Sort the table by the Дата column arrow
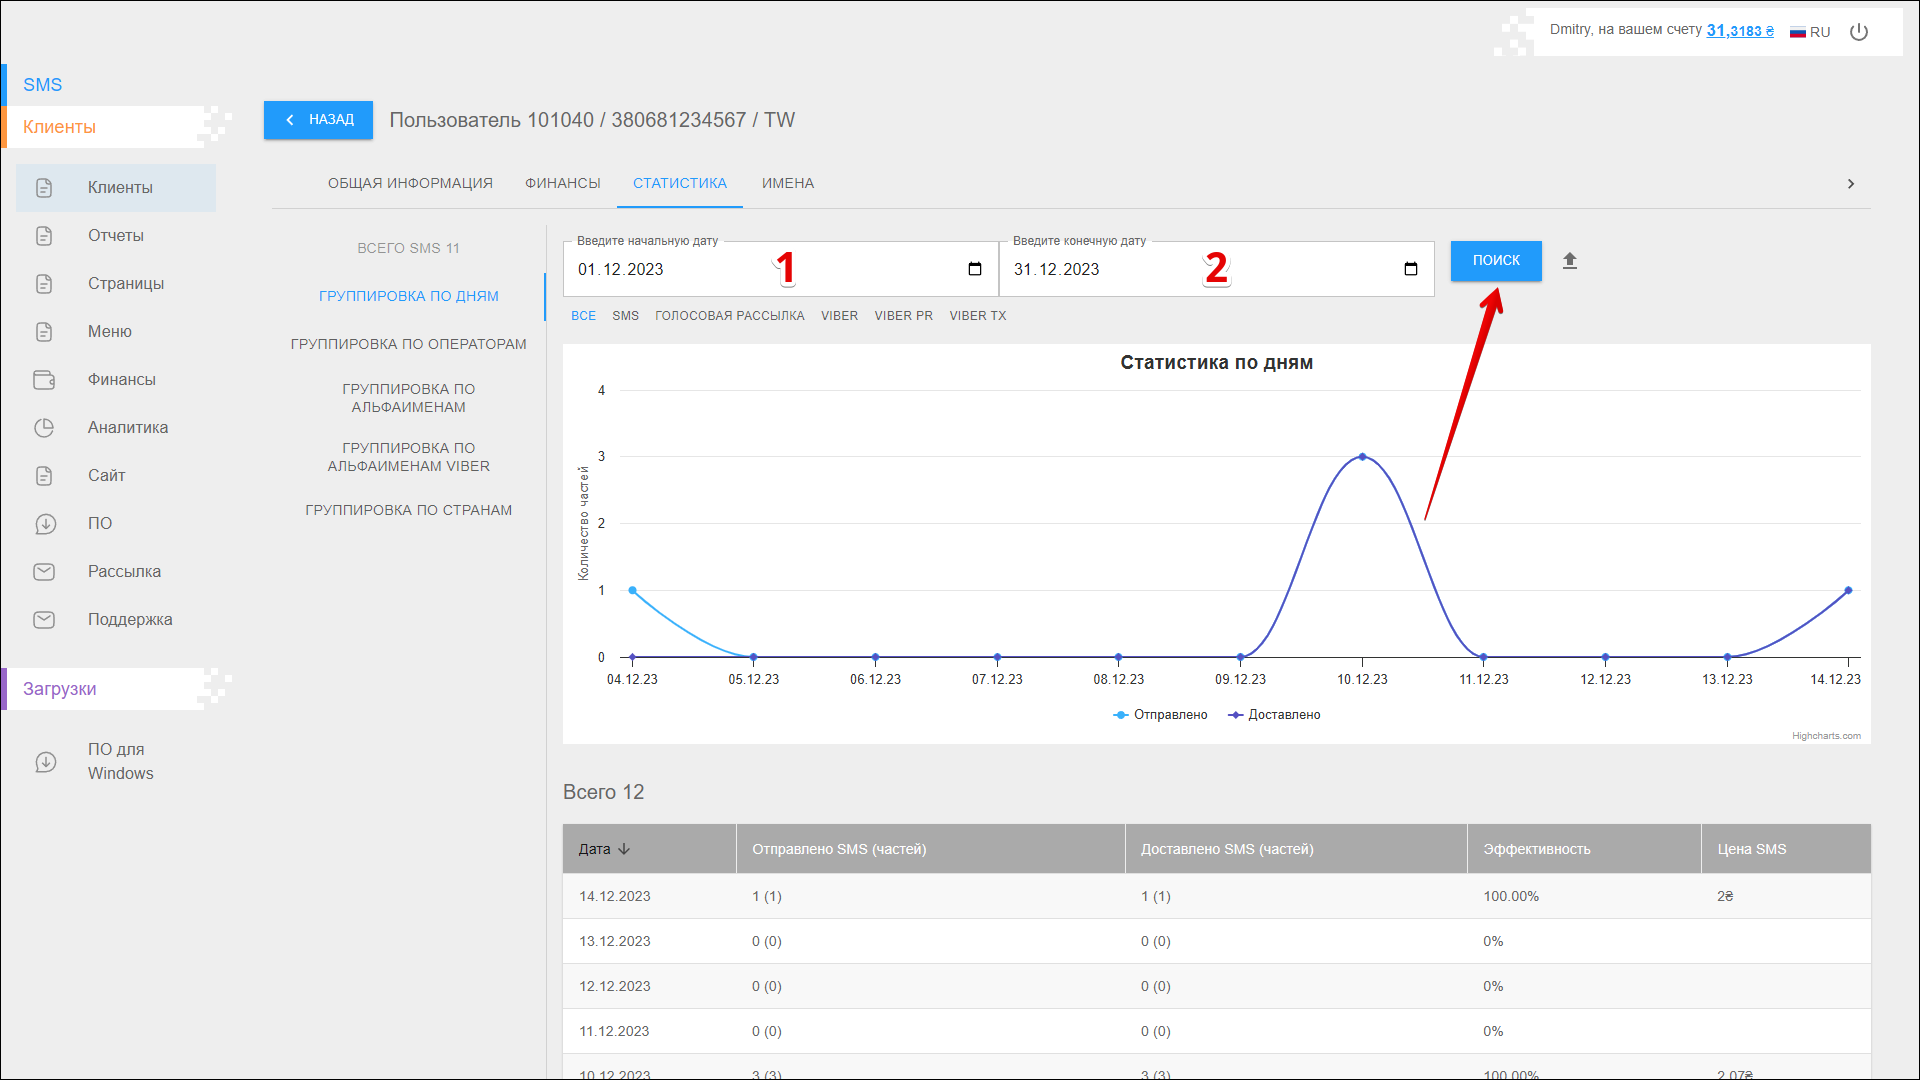1920x1080 pixels. click(624, 849)
